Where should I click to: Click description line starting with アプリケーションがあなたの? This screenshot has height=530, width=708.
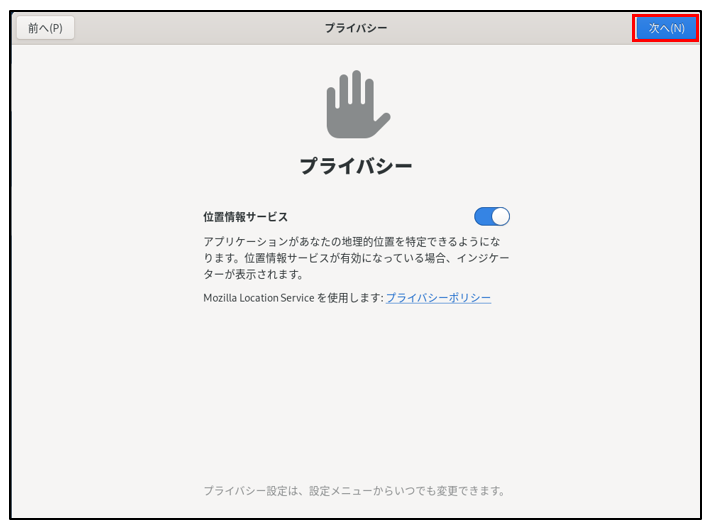coord(355,242)
